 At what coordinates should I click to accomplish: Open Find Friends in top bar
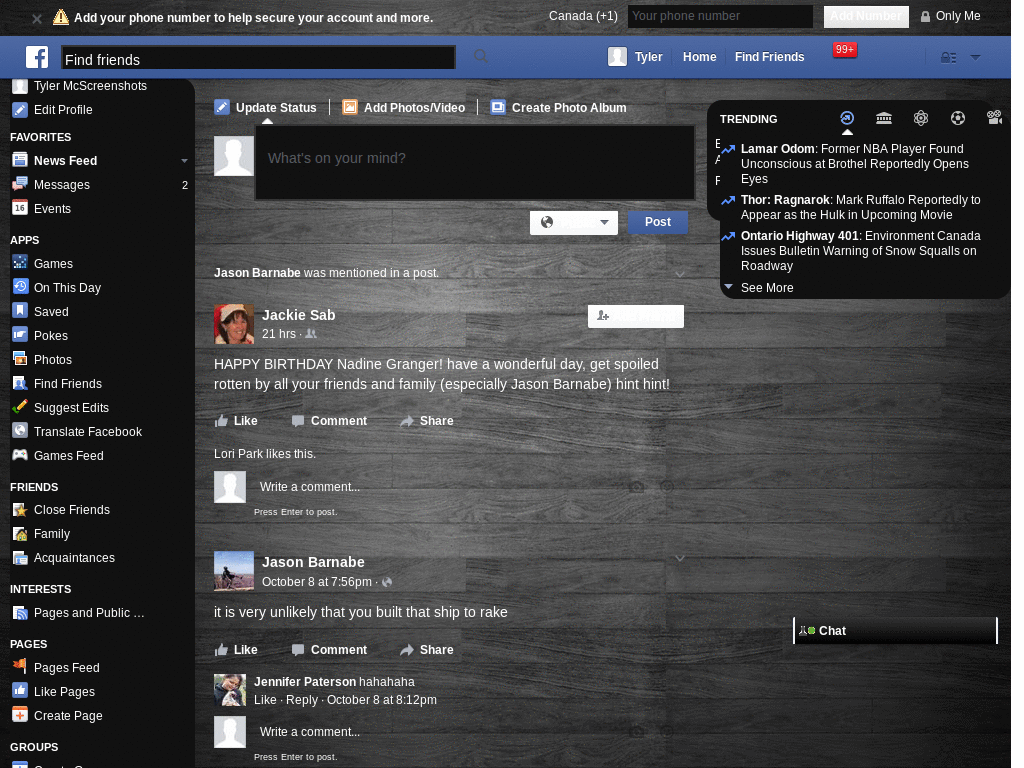point(769,57)
